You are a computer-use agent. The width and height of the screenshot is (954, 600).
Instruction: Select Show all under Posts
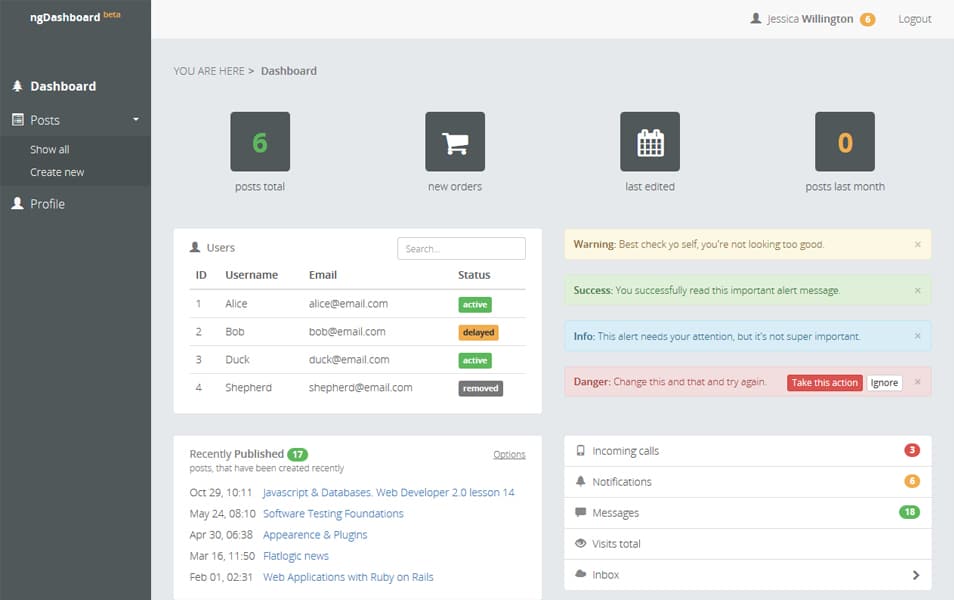[52, 148]
